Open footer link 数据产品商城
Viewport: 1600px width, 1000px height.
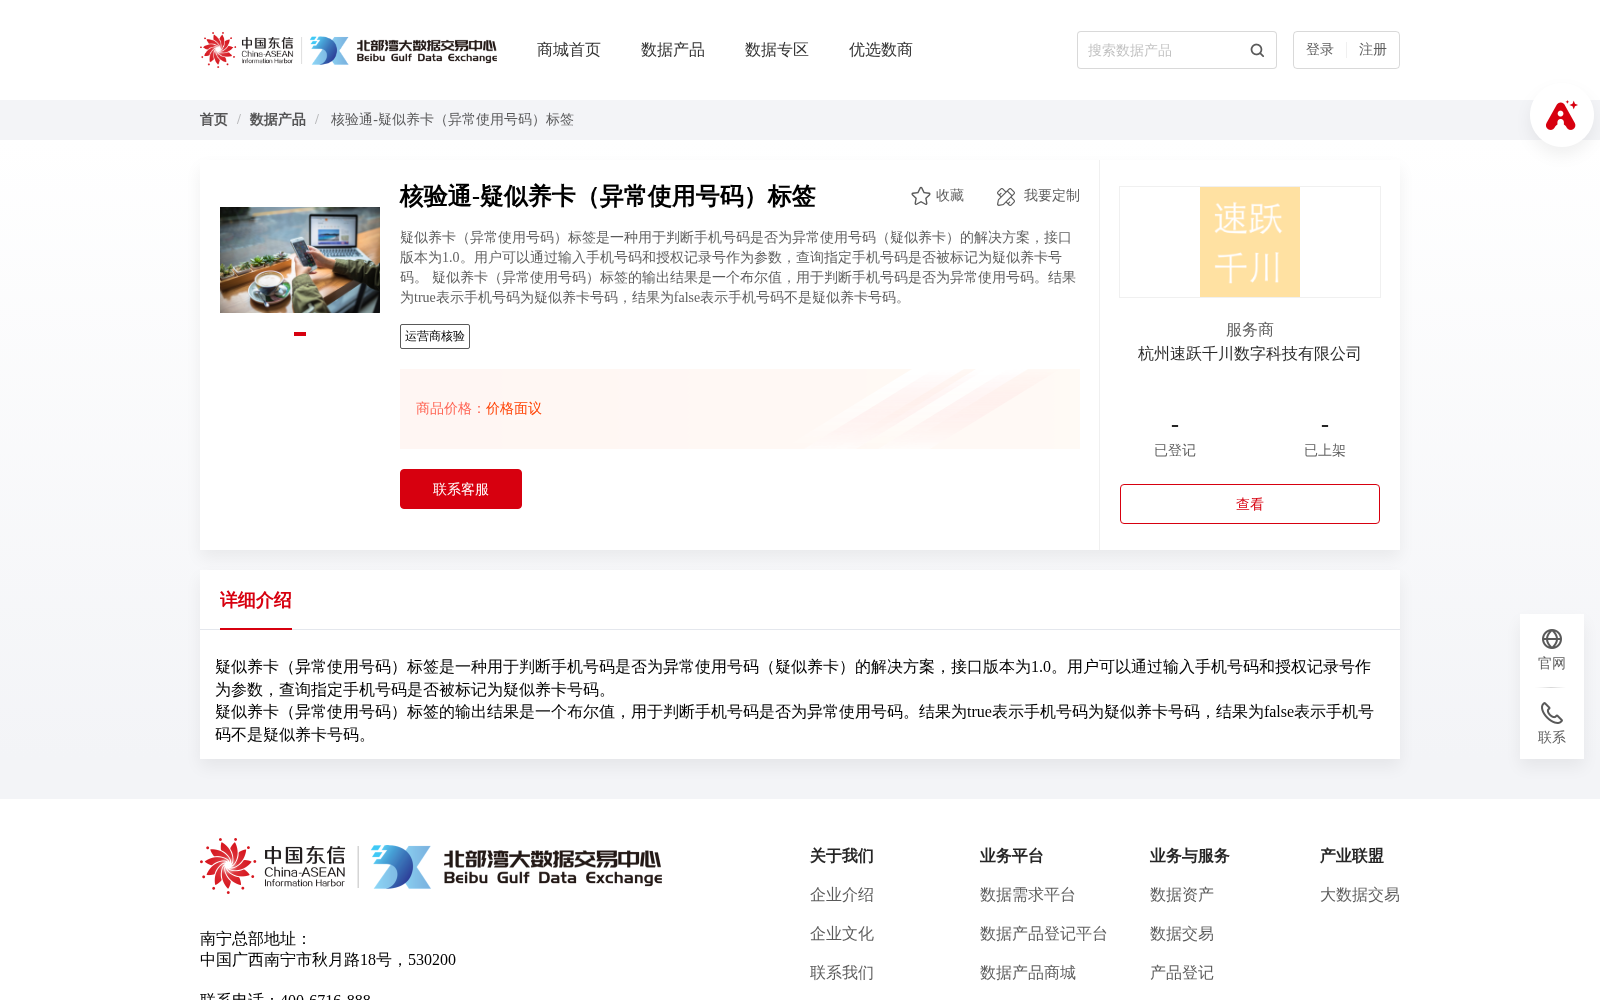click(1028, 973)
